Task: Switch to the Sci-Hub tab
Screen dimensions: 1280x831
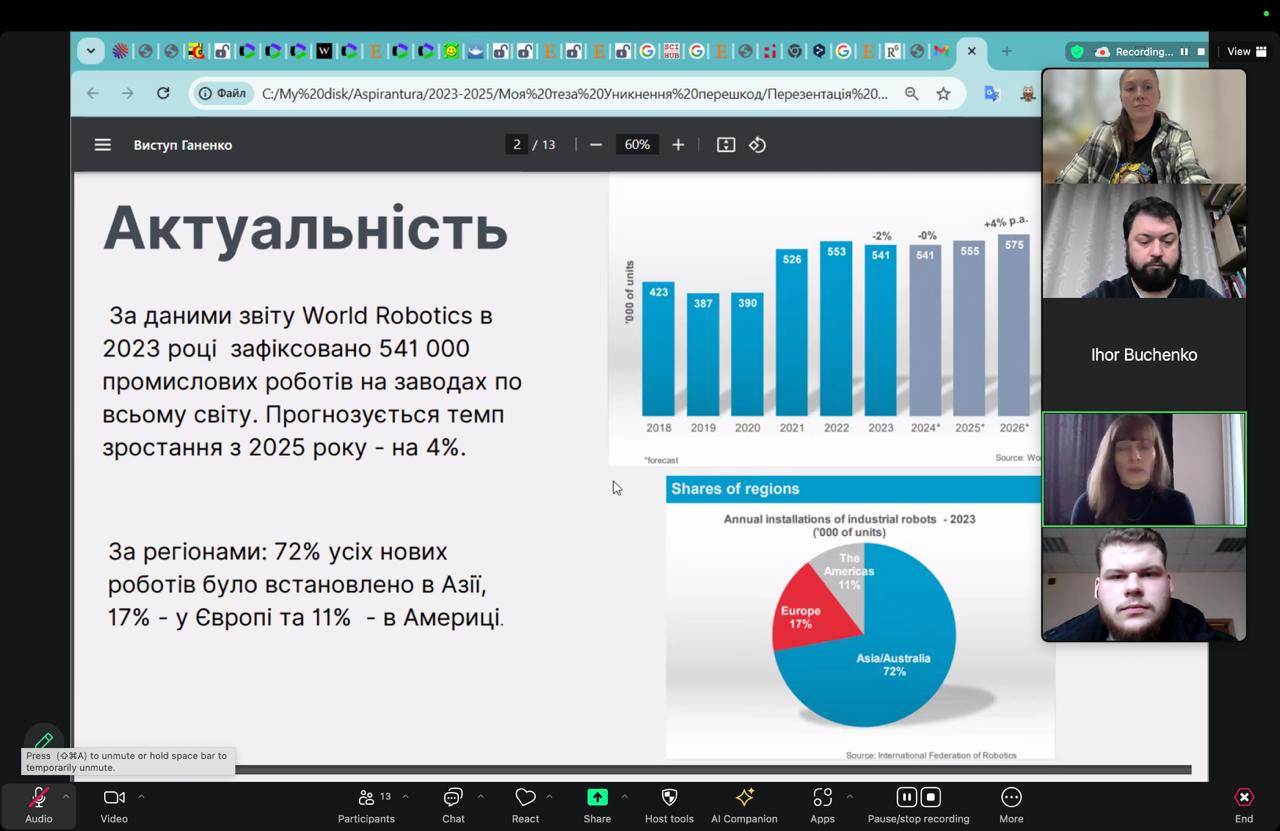Action: pyautogui.click(x=672, y=51)
